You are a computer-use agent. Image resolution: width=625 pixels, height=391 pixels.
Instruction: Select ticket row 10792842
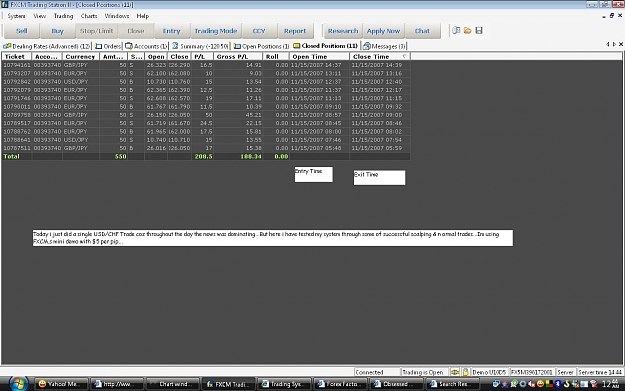click(206, 81)
